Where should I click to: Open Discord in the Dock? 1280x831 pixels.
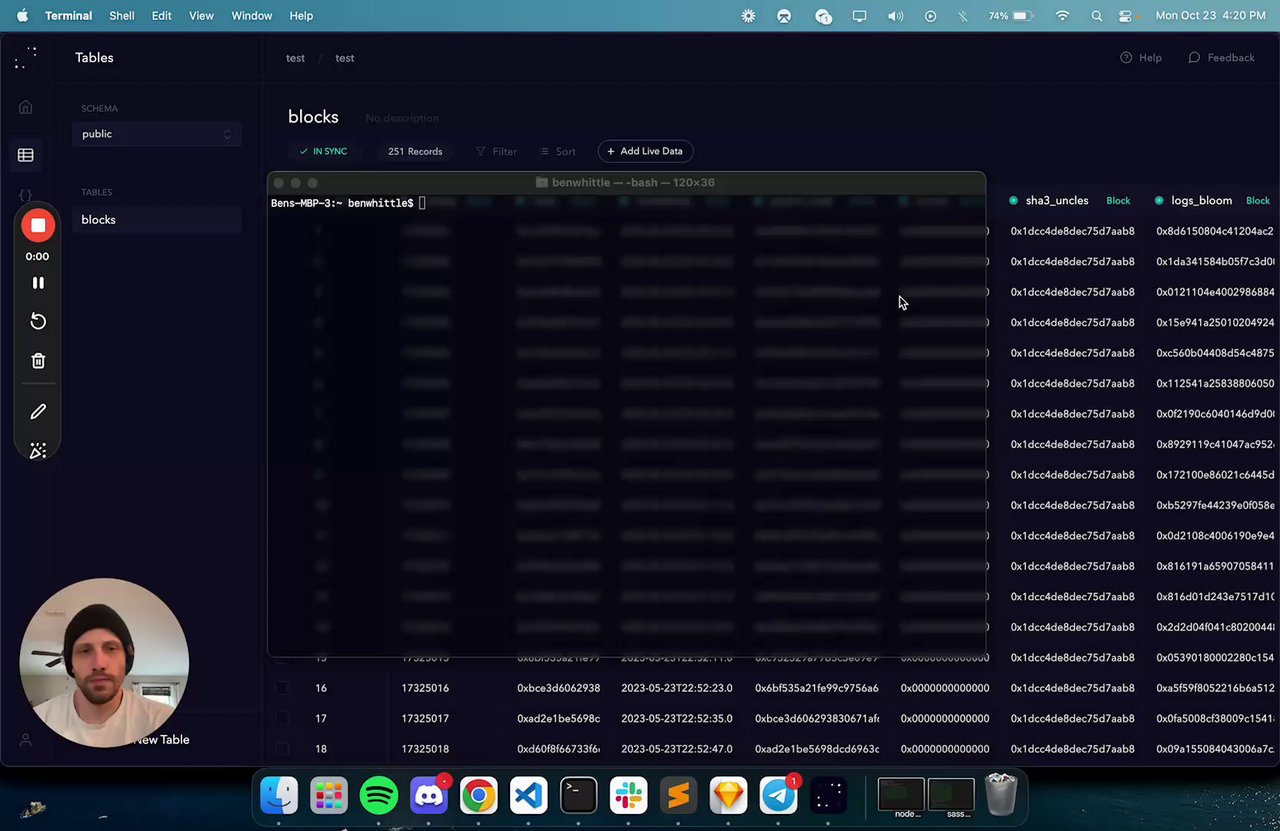click(x=429, y=795)
